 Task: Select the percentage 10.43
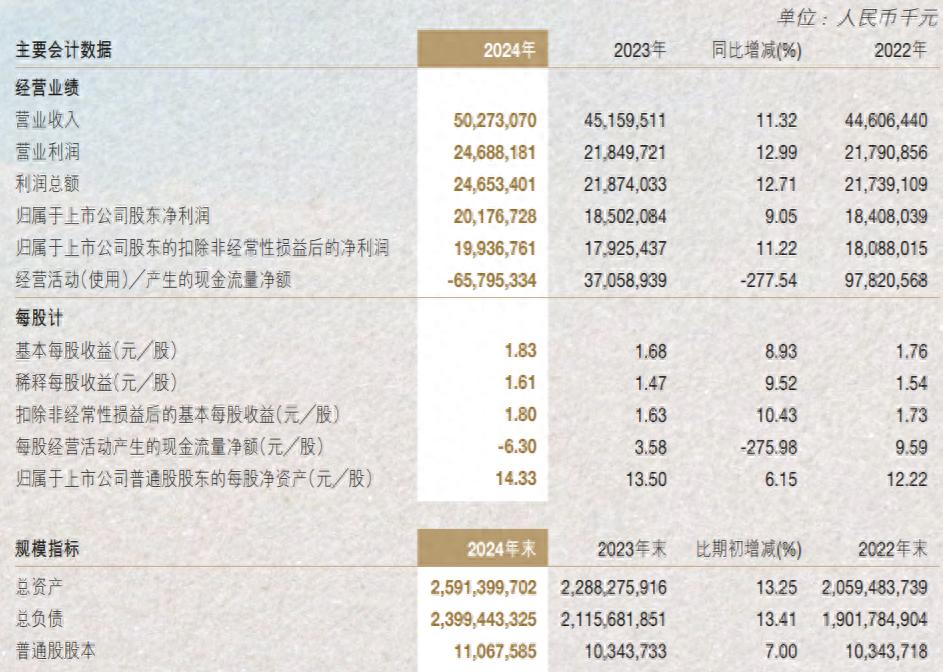tap(776, 415)
